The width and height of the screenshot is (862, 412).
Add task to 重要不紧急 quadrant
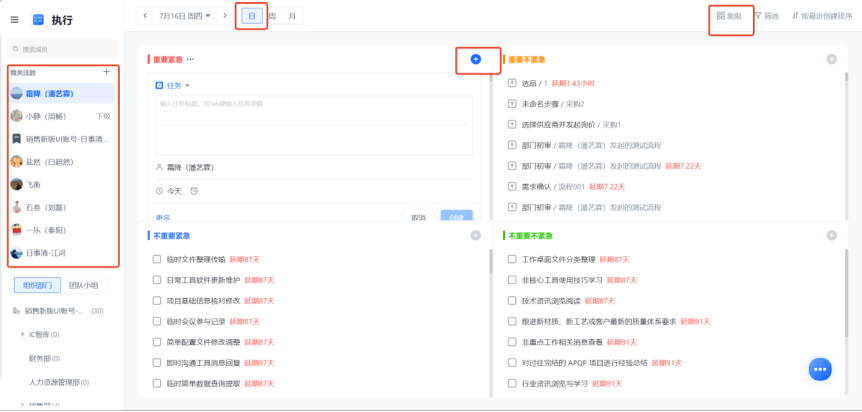[831, 59]
